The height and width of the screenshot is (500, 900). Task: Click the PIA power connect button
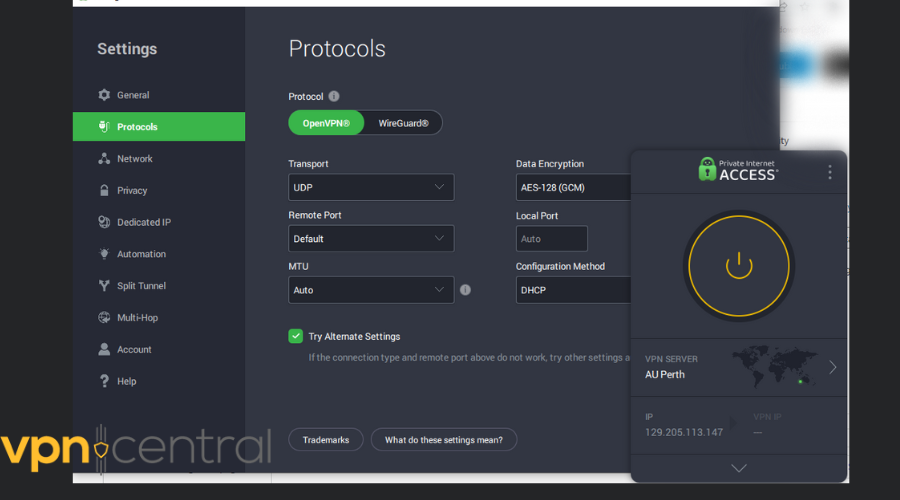[739, 266]
